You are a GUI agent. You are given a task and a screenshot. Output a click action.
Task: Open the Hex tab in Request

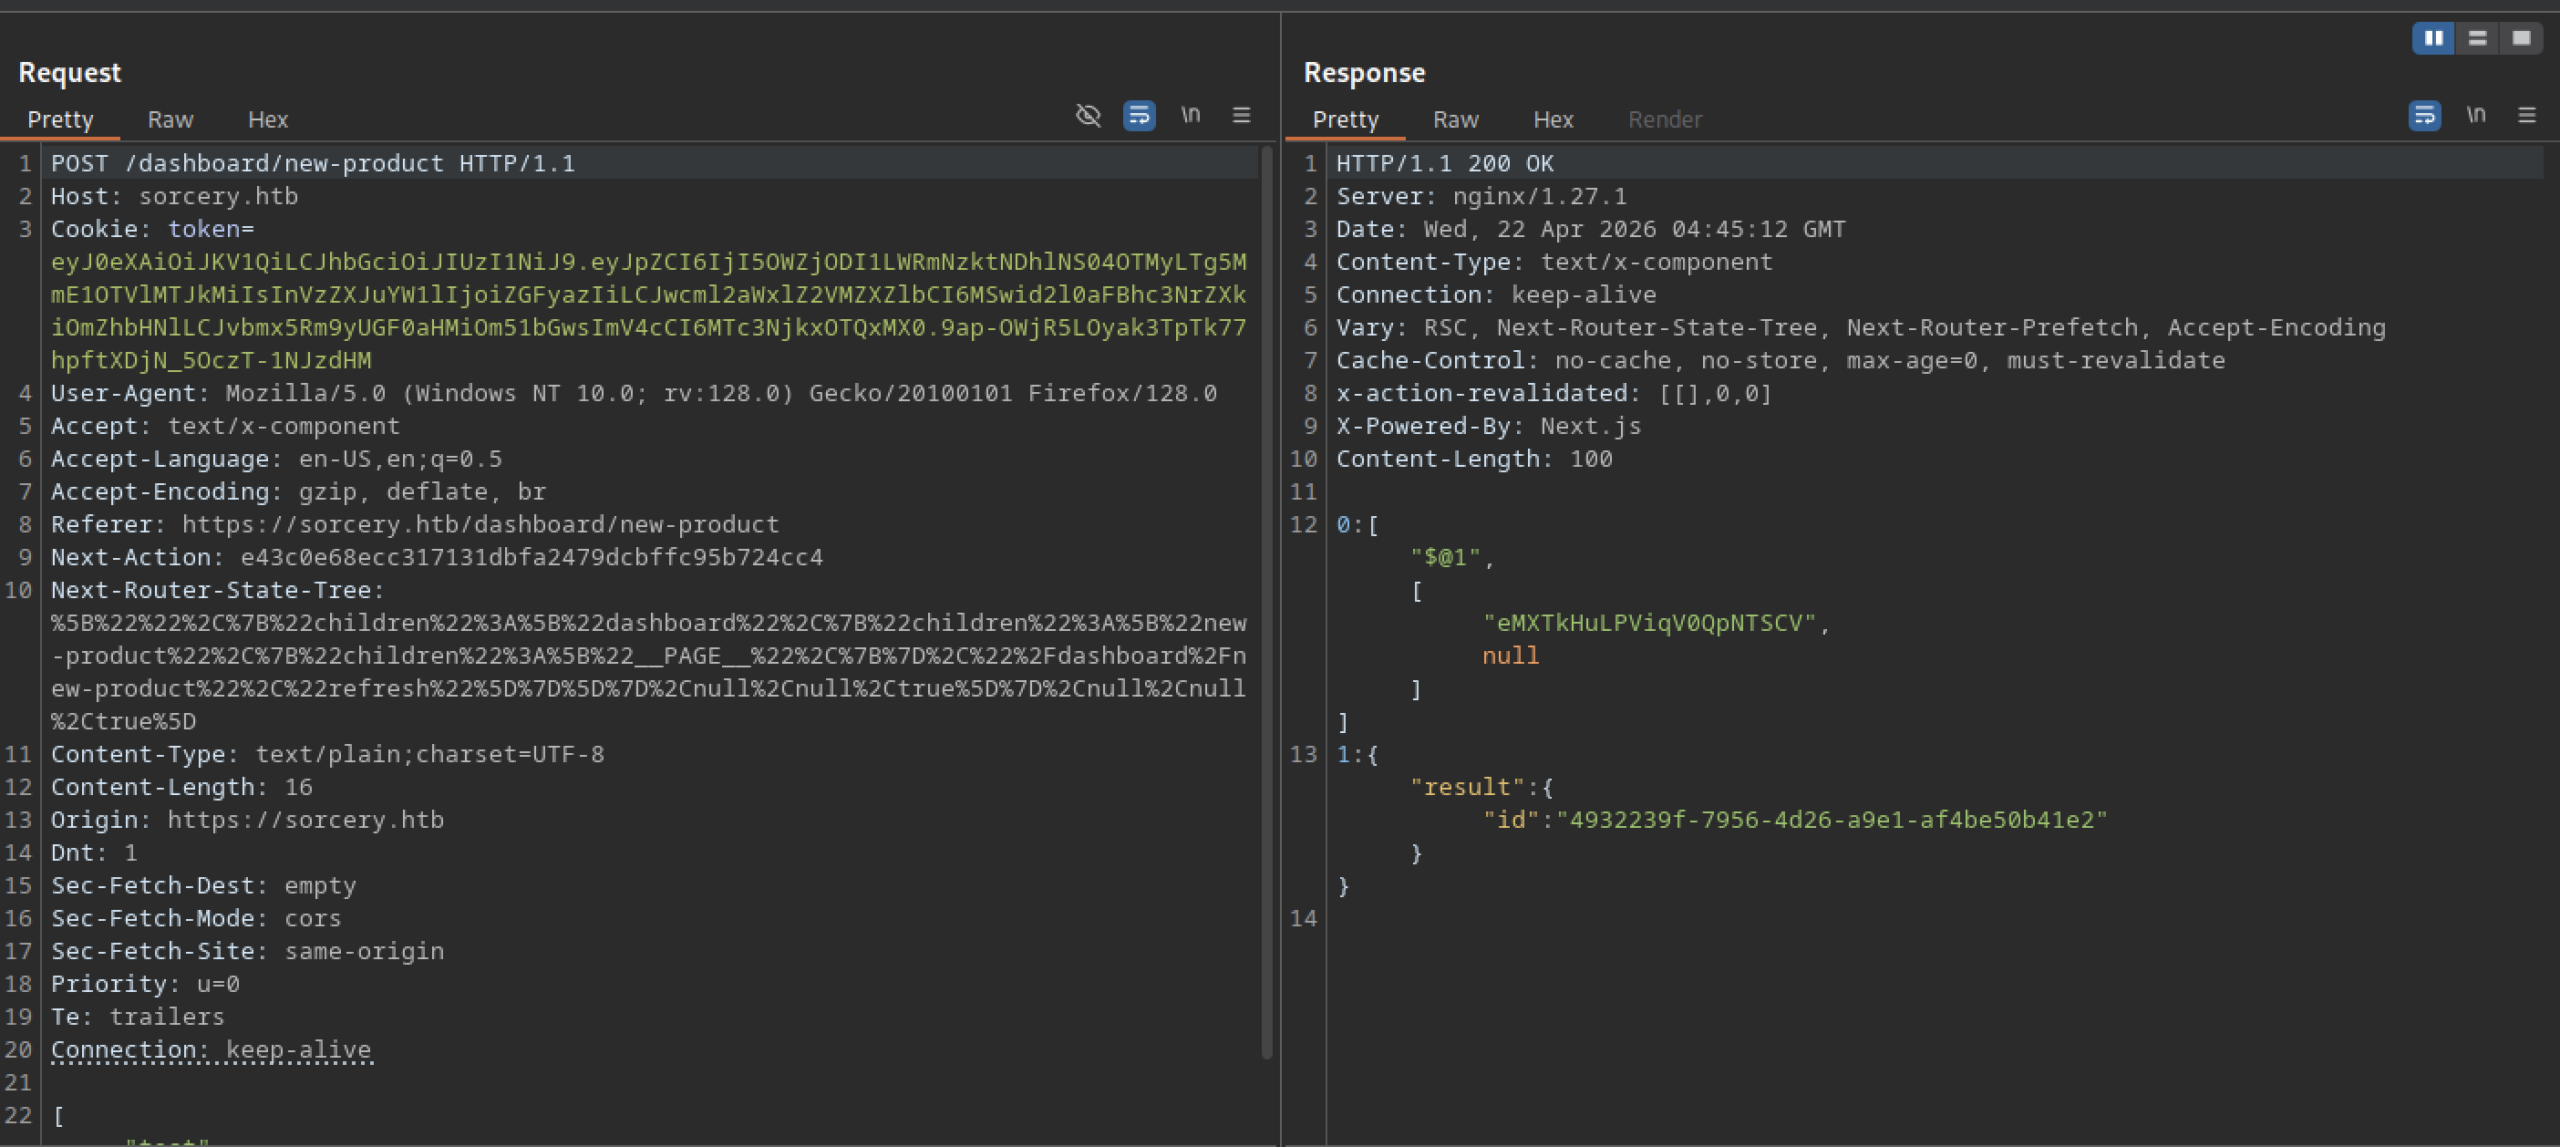(267, 120)
